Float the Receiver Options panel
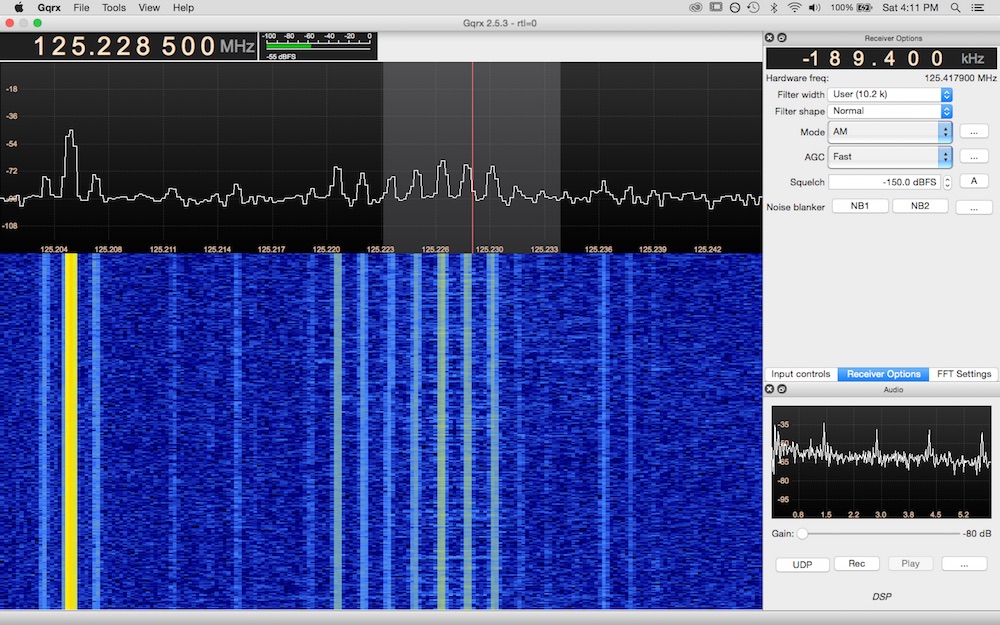 (x=782, y=38)
